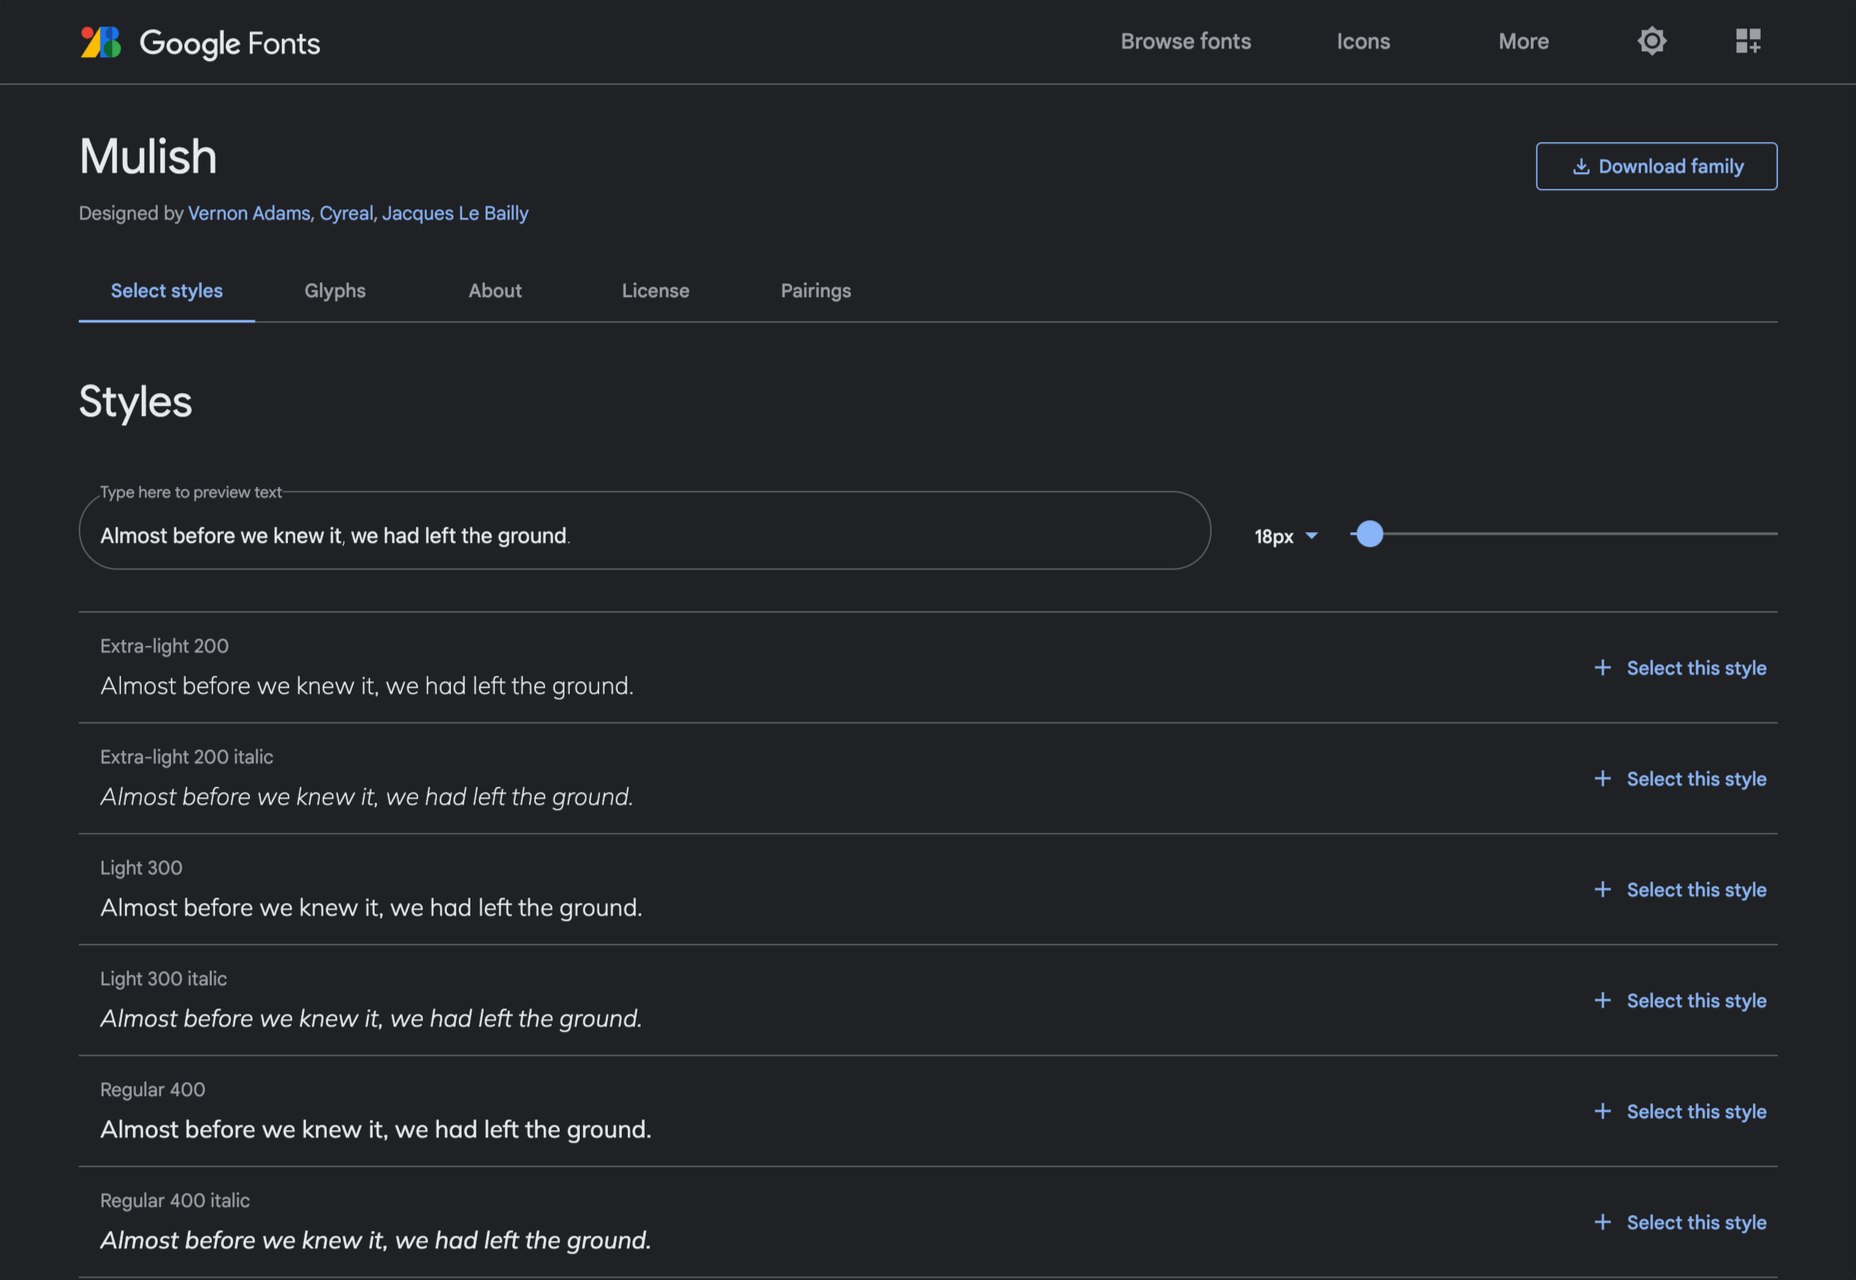The width and height of the screenshot is (1856, 1280).
Task: Select this style for Light 300 italic
Action: tap(1680, 1001)
